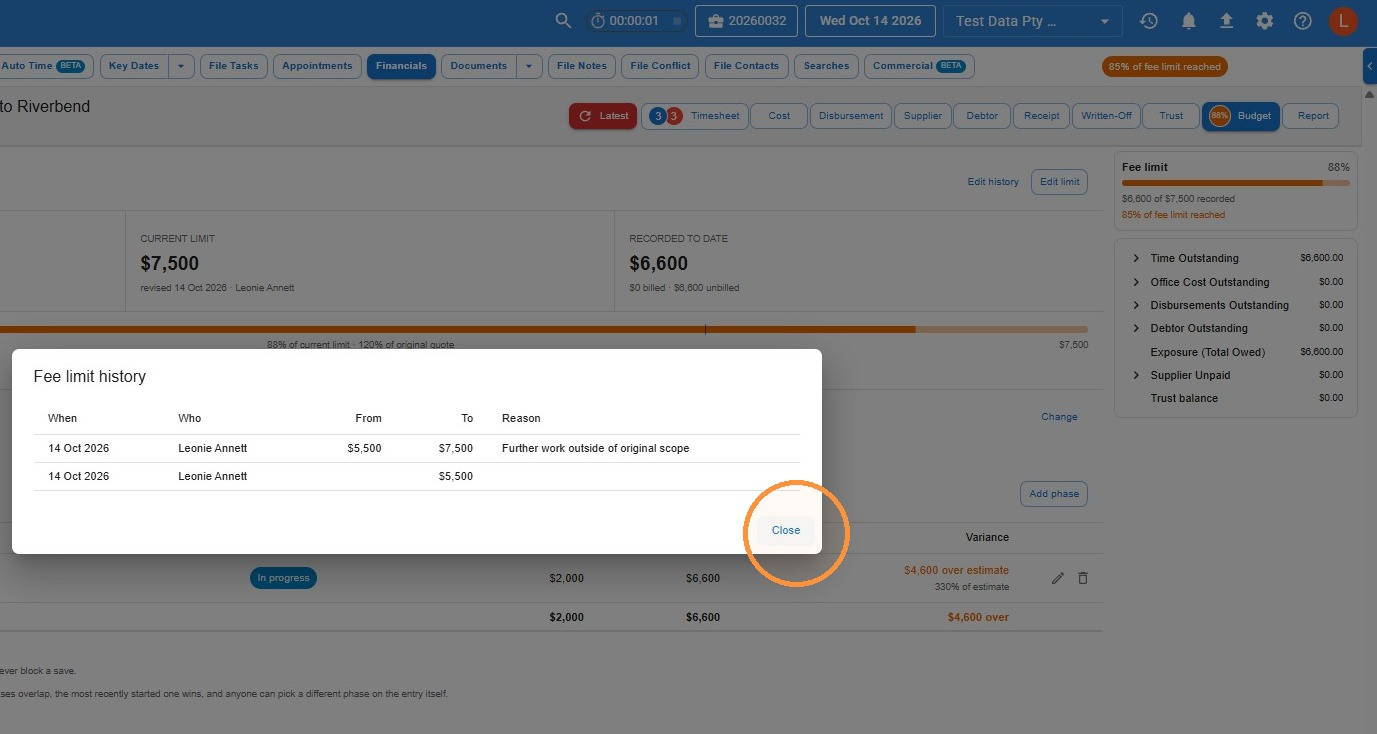Click the Fee limit progress bar in sidebar
Viewport: 1377px width, 734px height.
pos(1236,183)
